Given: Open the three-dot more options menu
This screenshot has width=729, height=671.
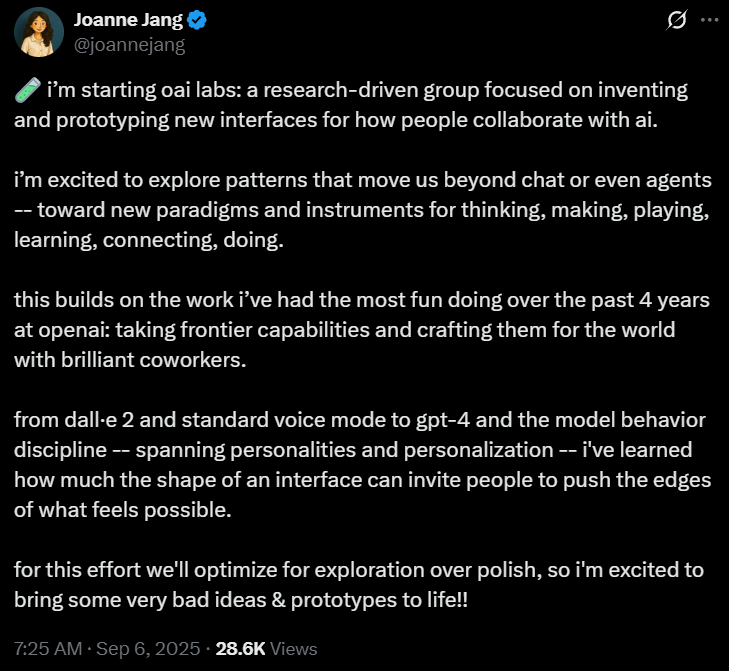Looking at the screenshot, I should point(709,20).
